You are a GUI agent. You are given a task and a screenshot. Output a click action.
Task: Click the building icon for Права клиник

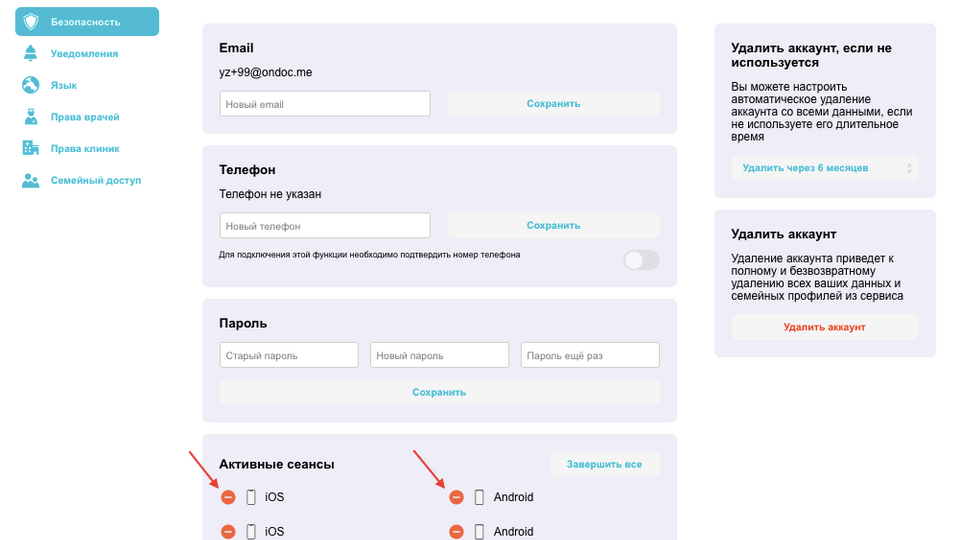point(31,149)
